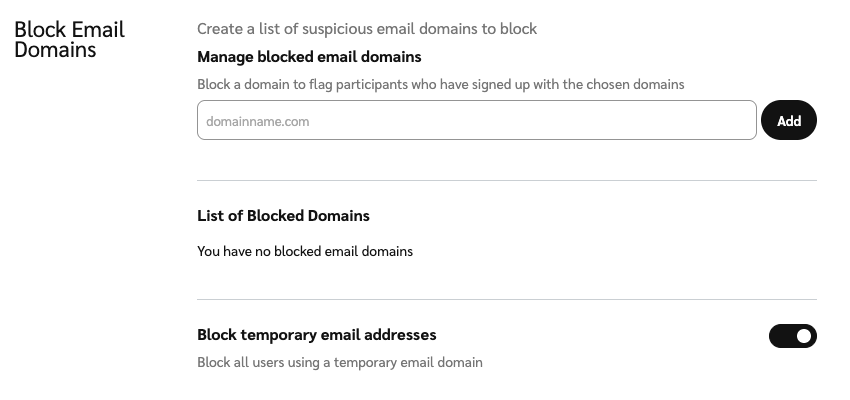Select the "Block Email Domains" section title
This screenshot has height=400, width=850.
pyautogui.click(x=69, y=39)
